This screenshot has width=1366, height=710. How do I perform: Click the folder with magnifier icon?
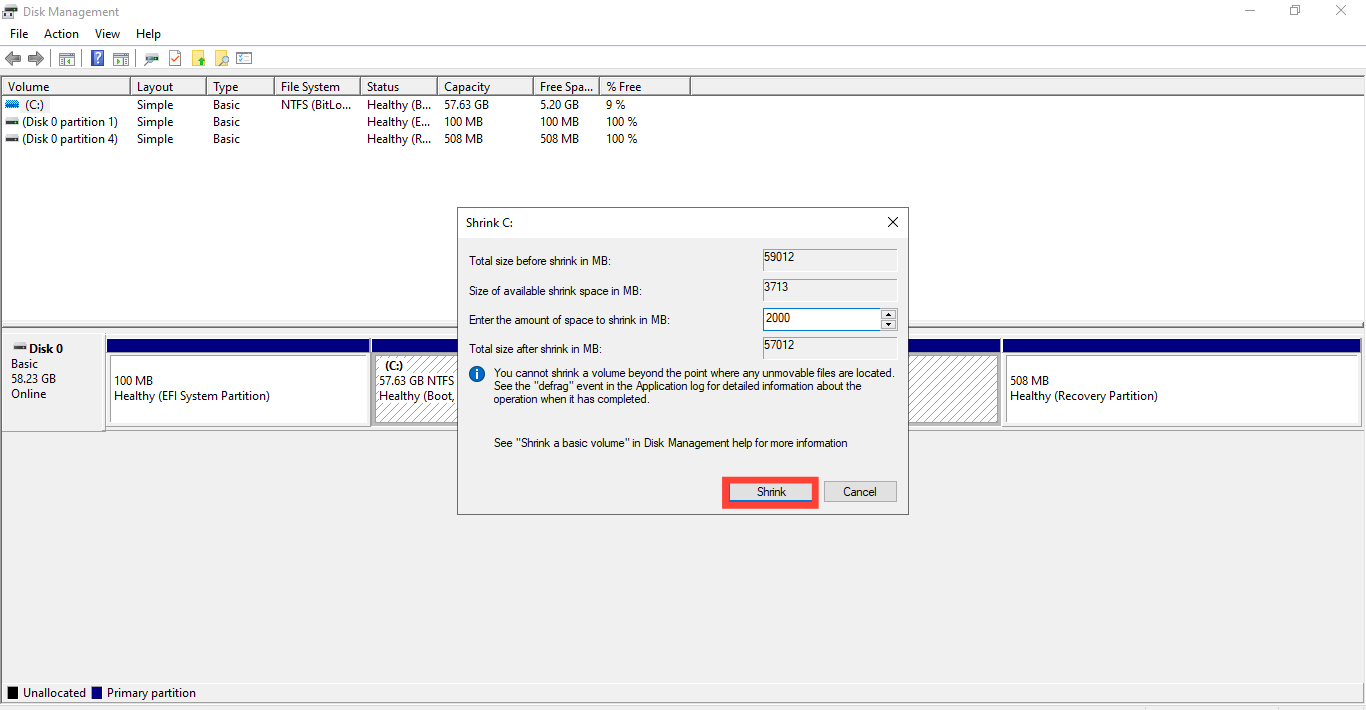pyautogui.click(x=221, y=59)
